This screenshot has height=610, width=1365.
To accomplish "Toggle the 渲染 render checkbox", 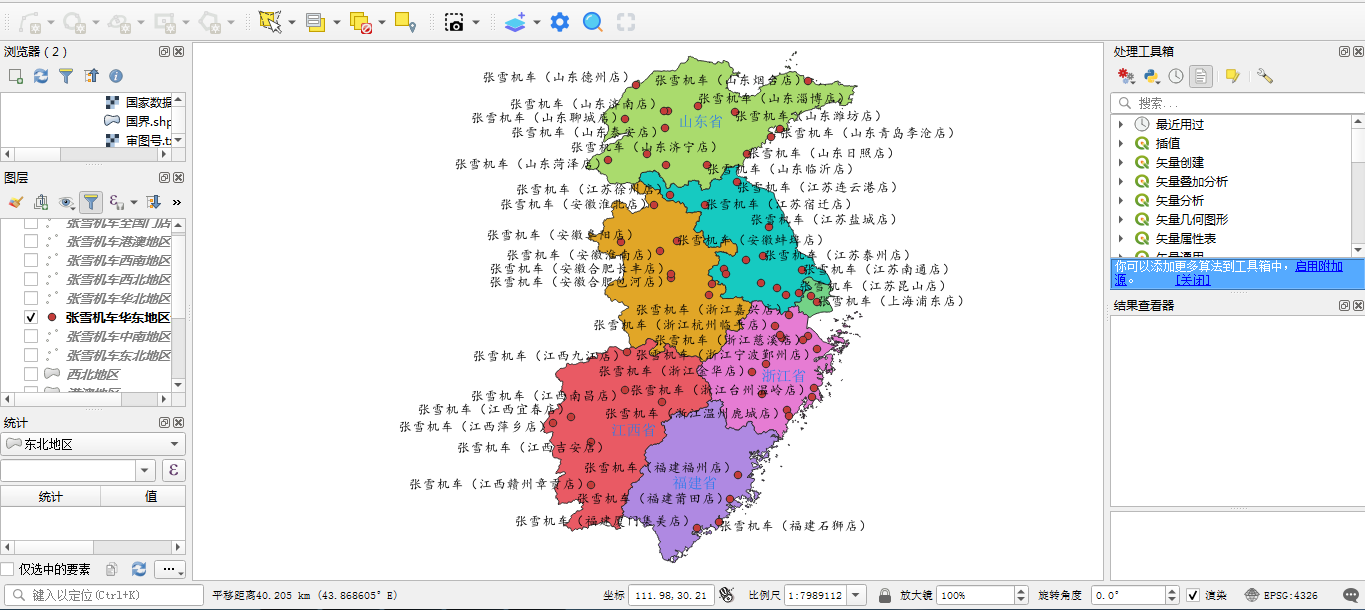I will click(x=1193, y=595).
